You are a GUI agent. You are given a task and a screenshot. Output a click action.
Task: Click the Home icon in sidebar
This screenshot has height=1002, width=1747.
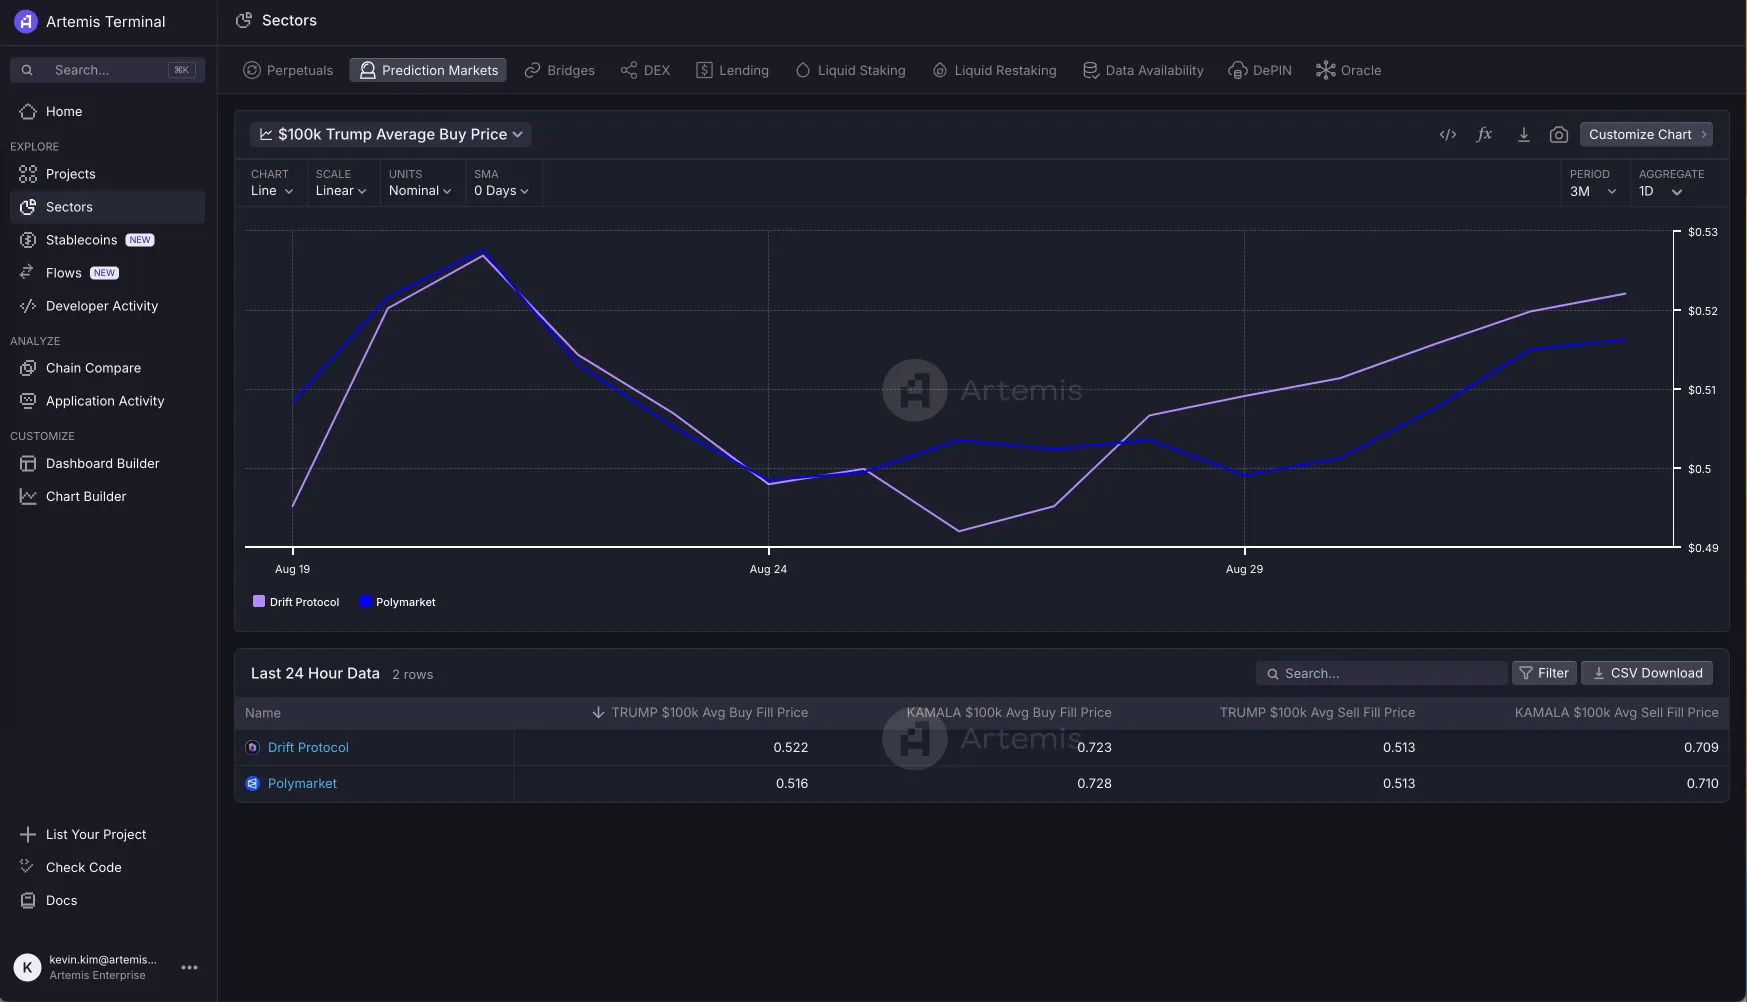(28, 111)
